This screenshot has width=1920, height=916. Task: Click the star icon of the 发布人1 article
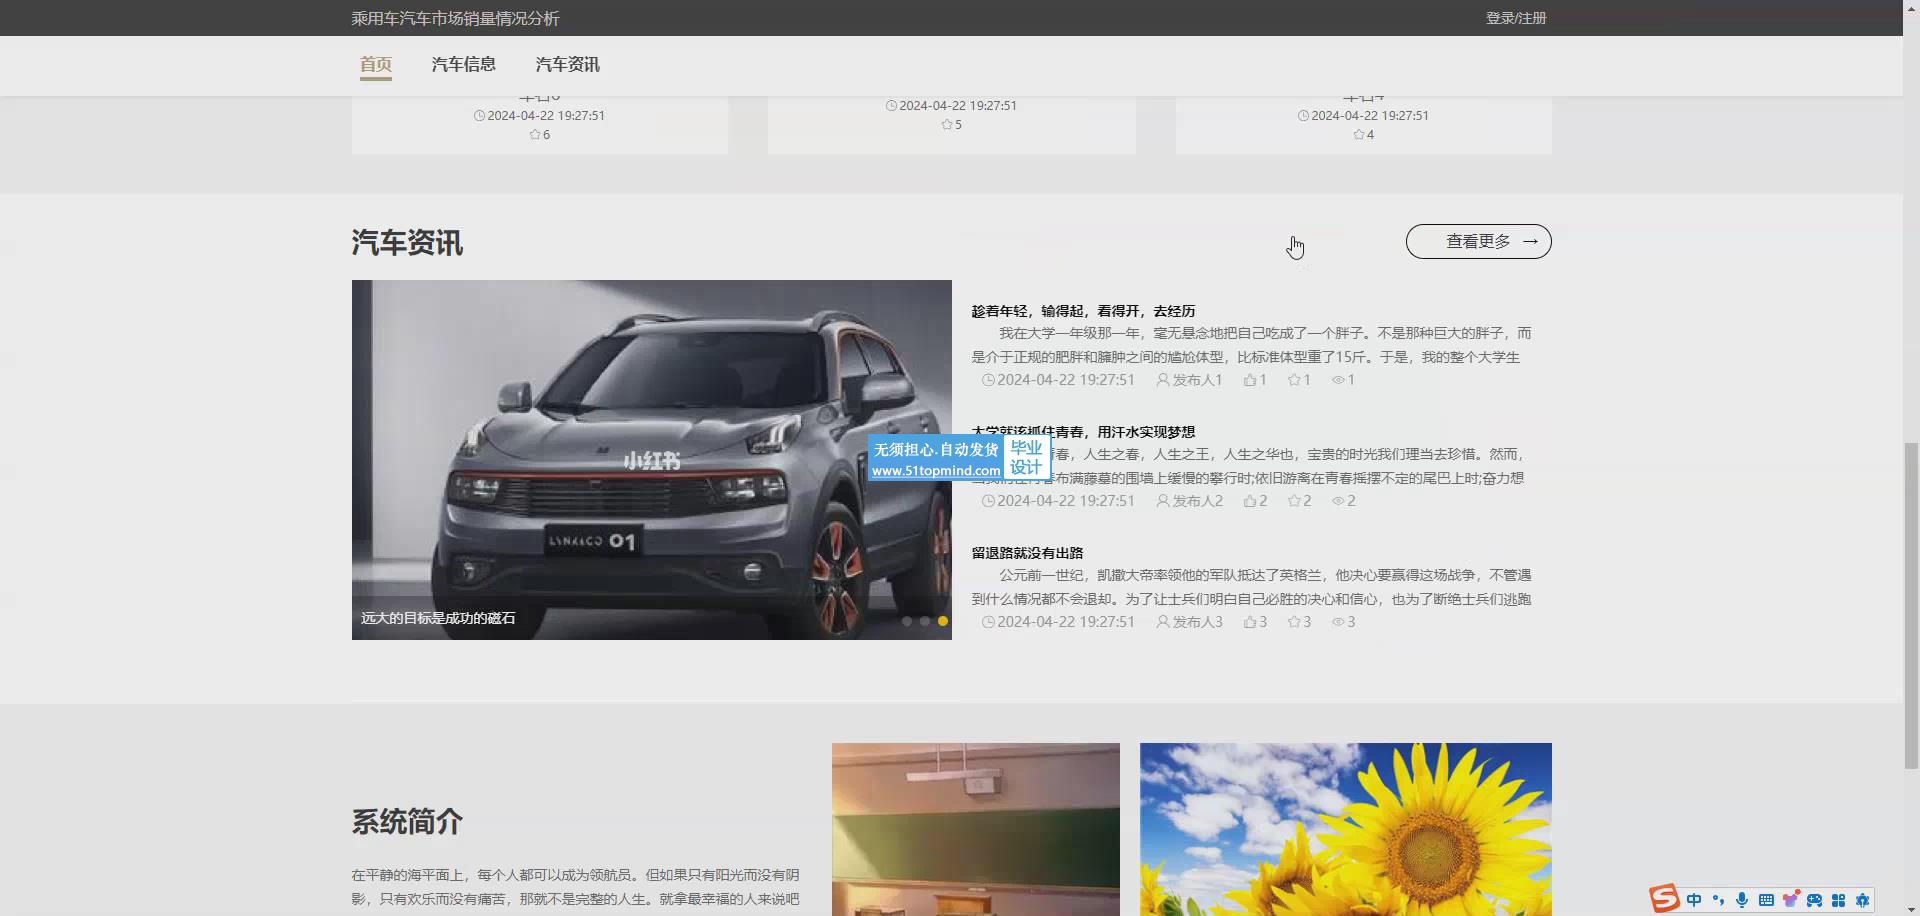(1294, 380)
